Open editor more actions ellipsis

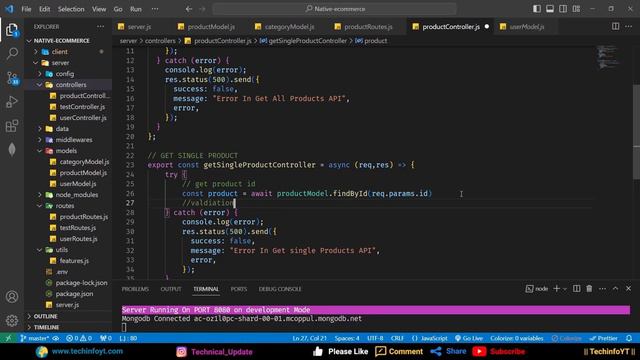(x=628, y=27)
